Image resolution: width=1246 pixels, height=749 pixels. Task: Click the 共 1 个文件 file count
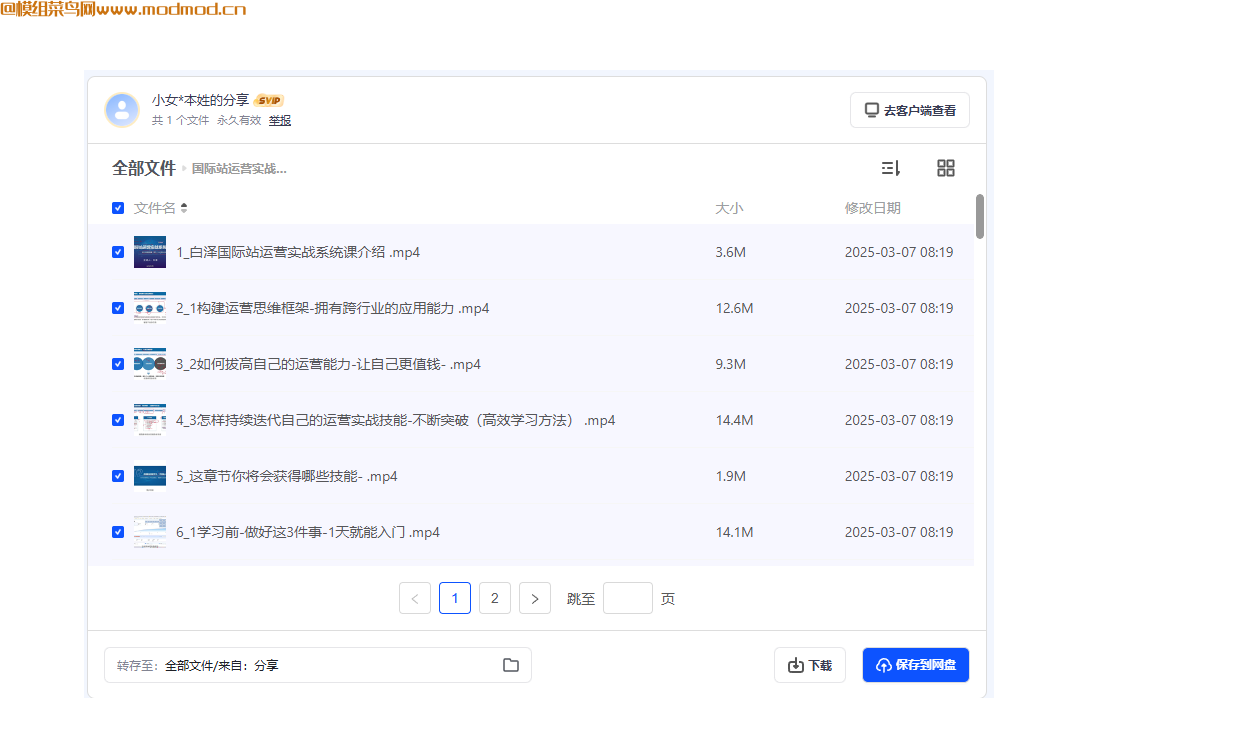tap(181, 120)
